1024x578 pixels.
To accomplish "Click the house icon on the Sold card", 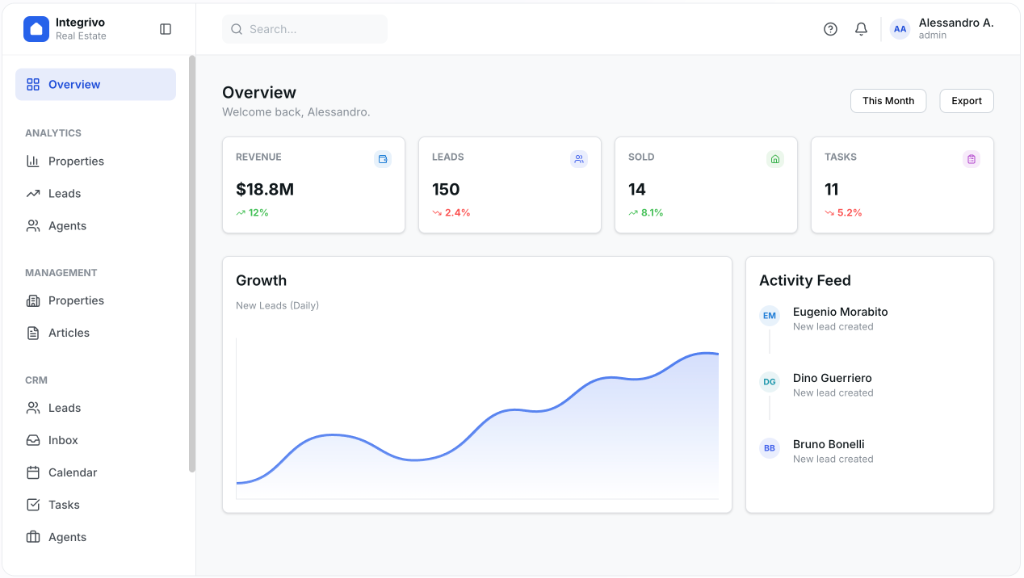I will (x=775, y=158).
